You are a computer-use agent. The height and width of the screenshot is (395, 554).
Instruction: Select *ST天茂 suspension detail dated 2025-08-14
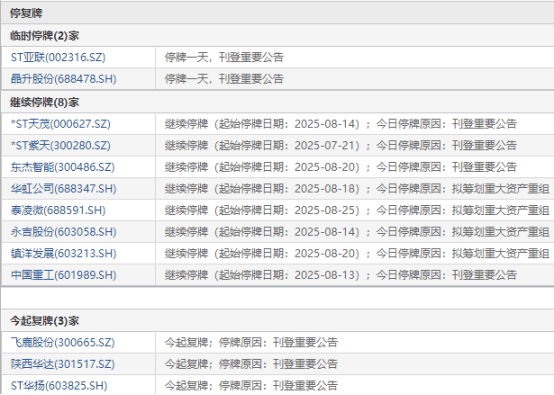pos(341,124)
